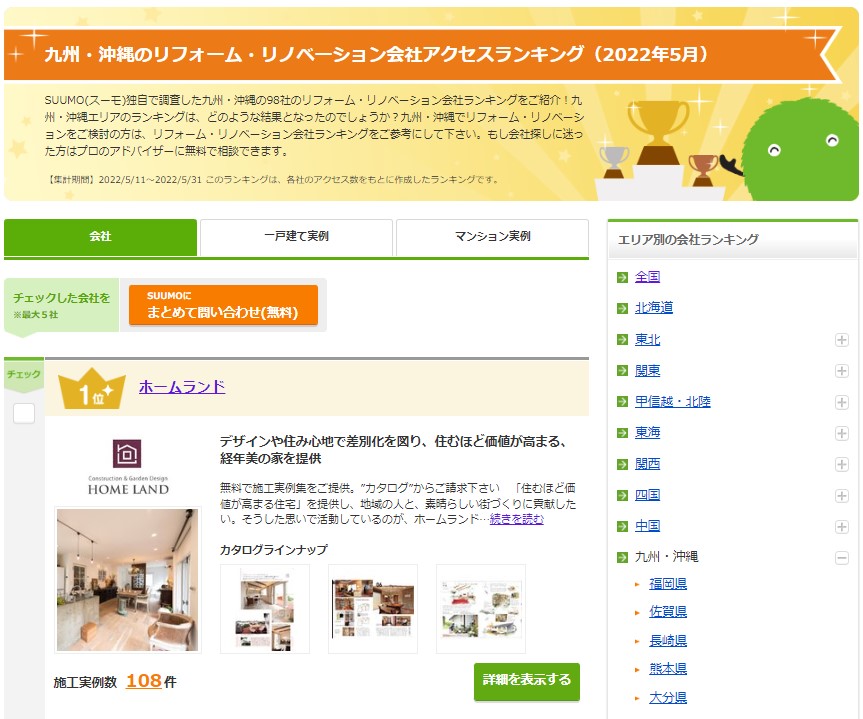Open the 東北 area ranking link
This screenshot has height=719, width=863.
click(x=647, y=340)
